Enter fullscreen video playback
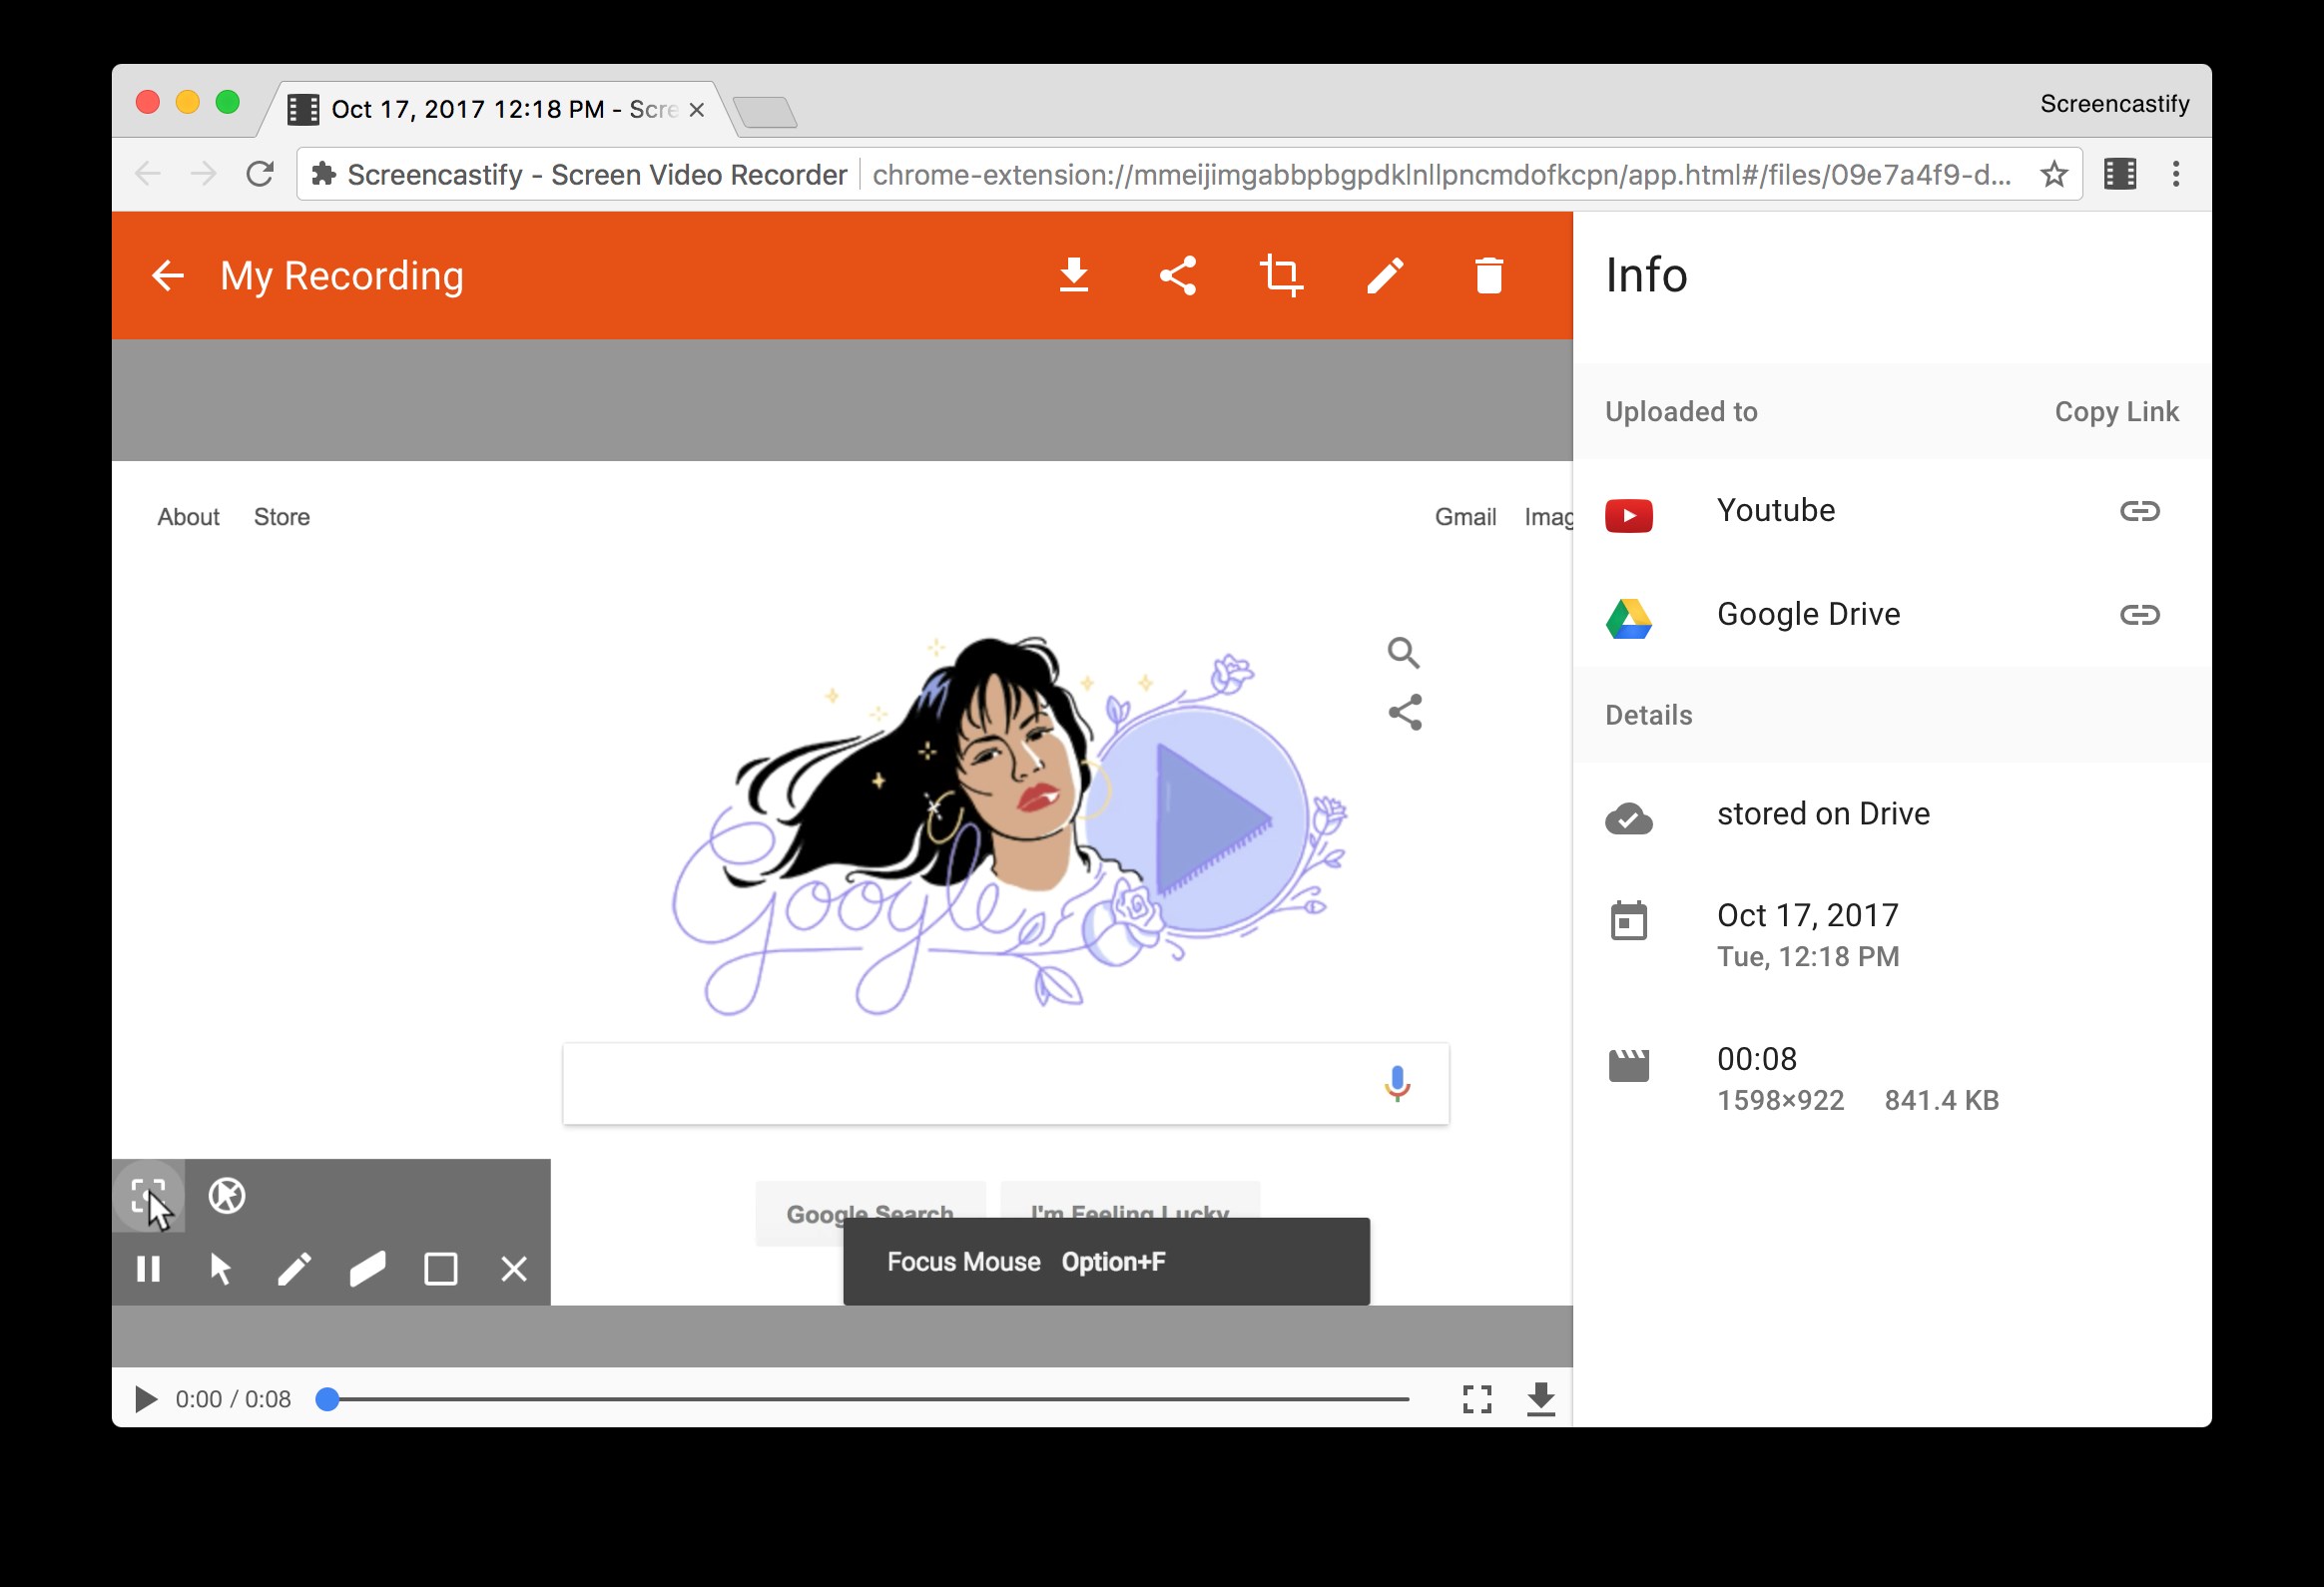 (1477, 1399)
